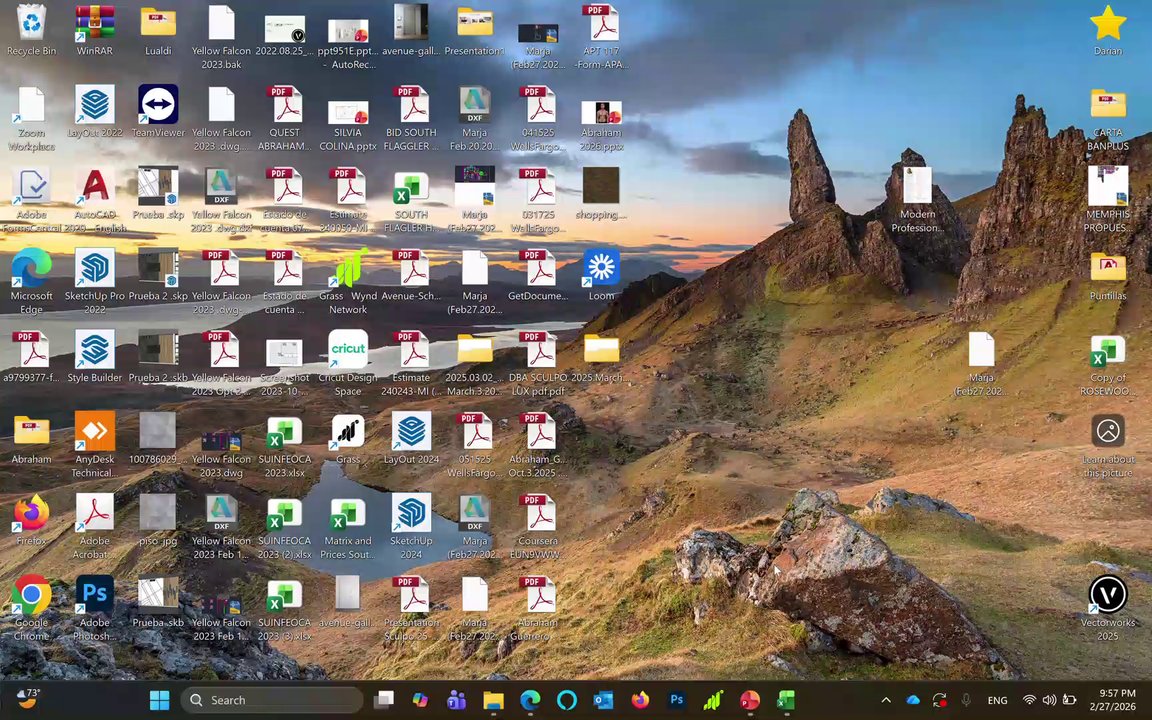This screenshot has height=720, width=1152.
Task: Switch to Photoshop in the taskbar
Action: (677, 700)
